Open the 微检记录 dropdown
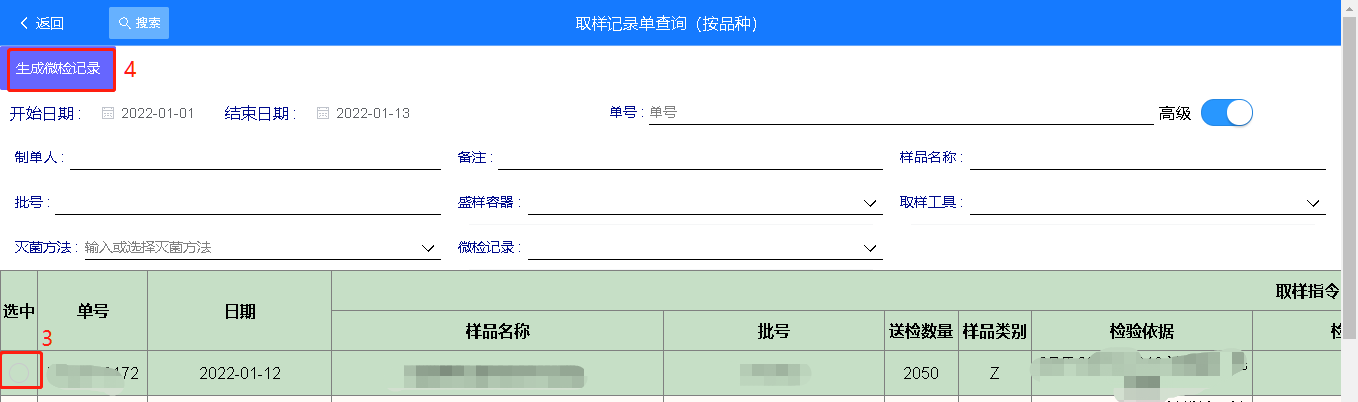The height and width of the screenshot is (402, 1358). click(x=869, y=248)
